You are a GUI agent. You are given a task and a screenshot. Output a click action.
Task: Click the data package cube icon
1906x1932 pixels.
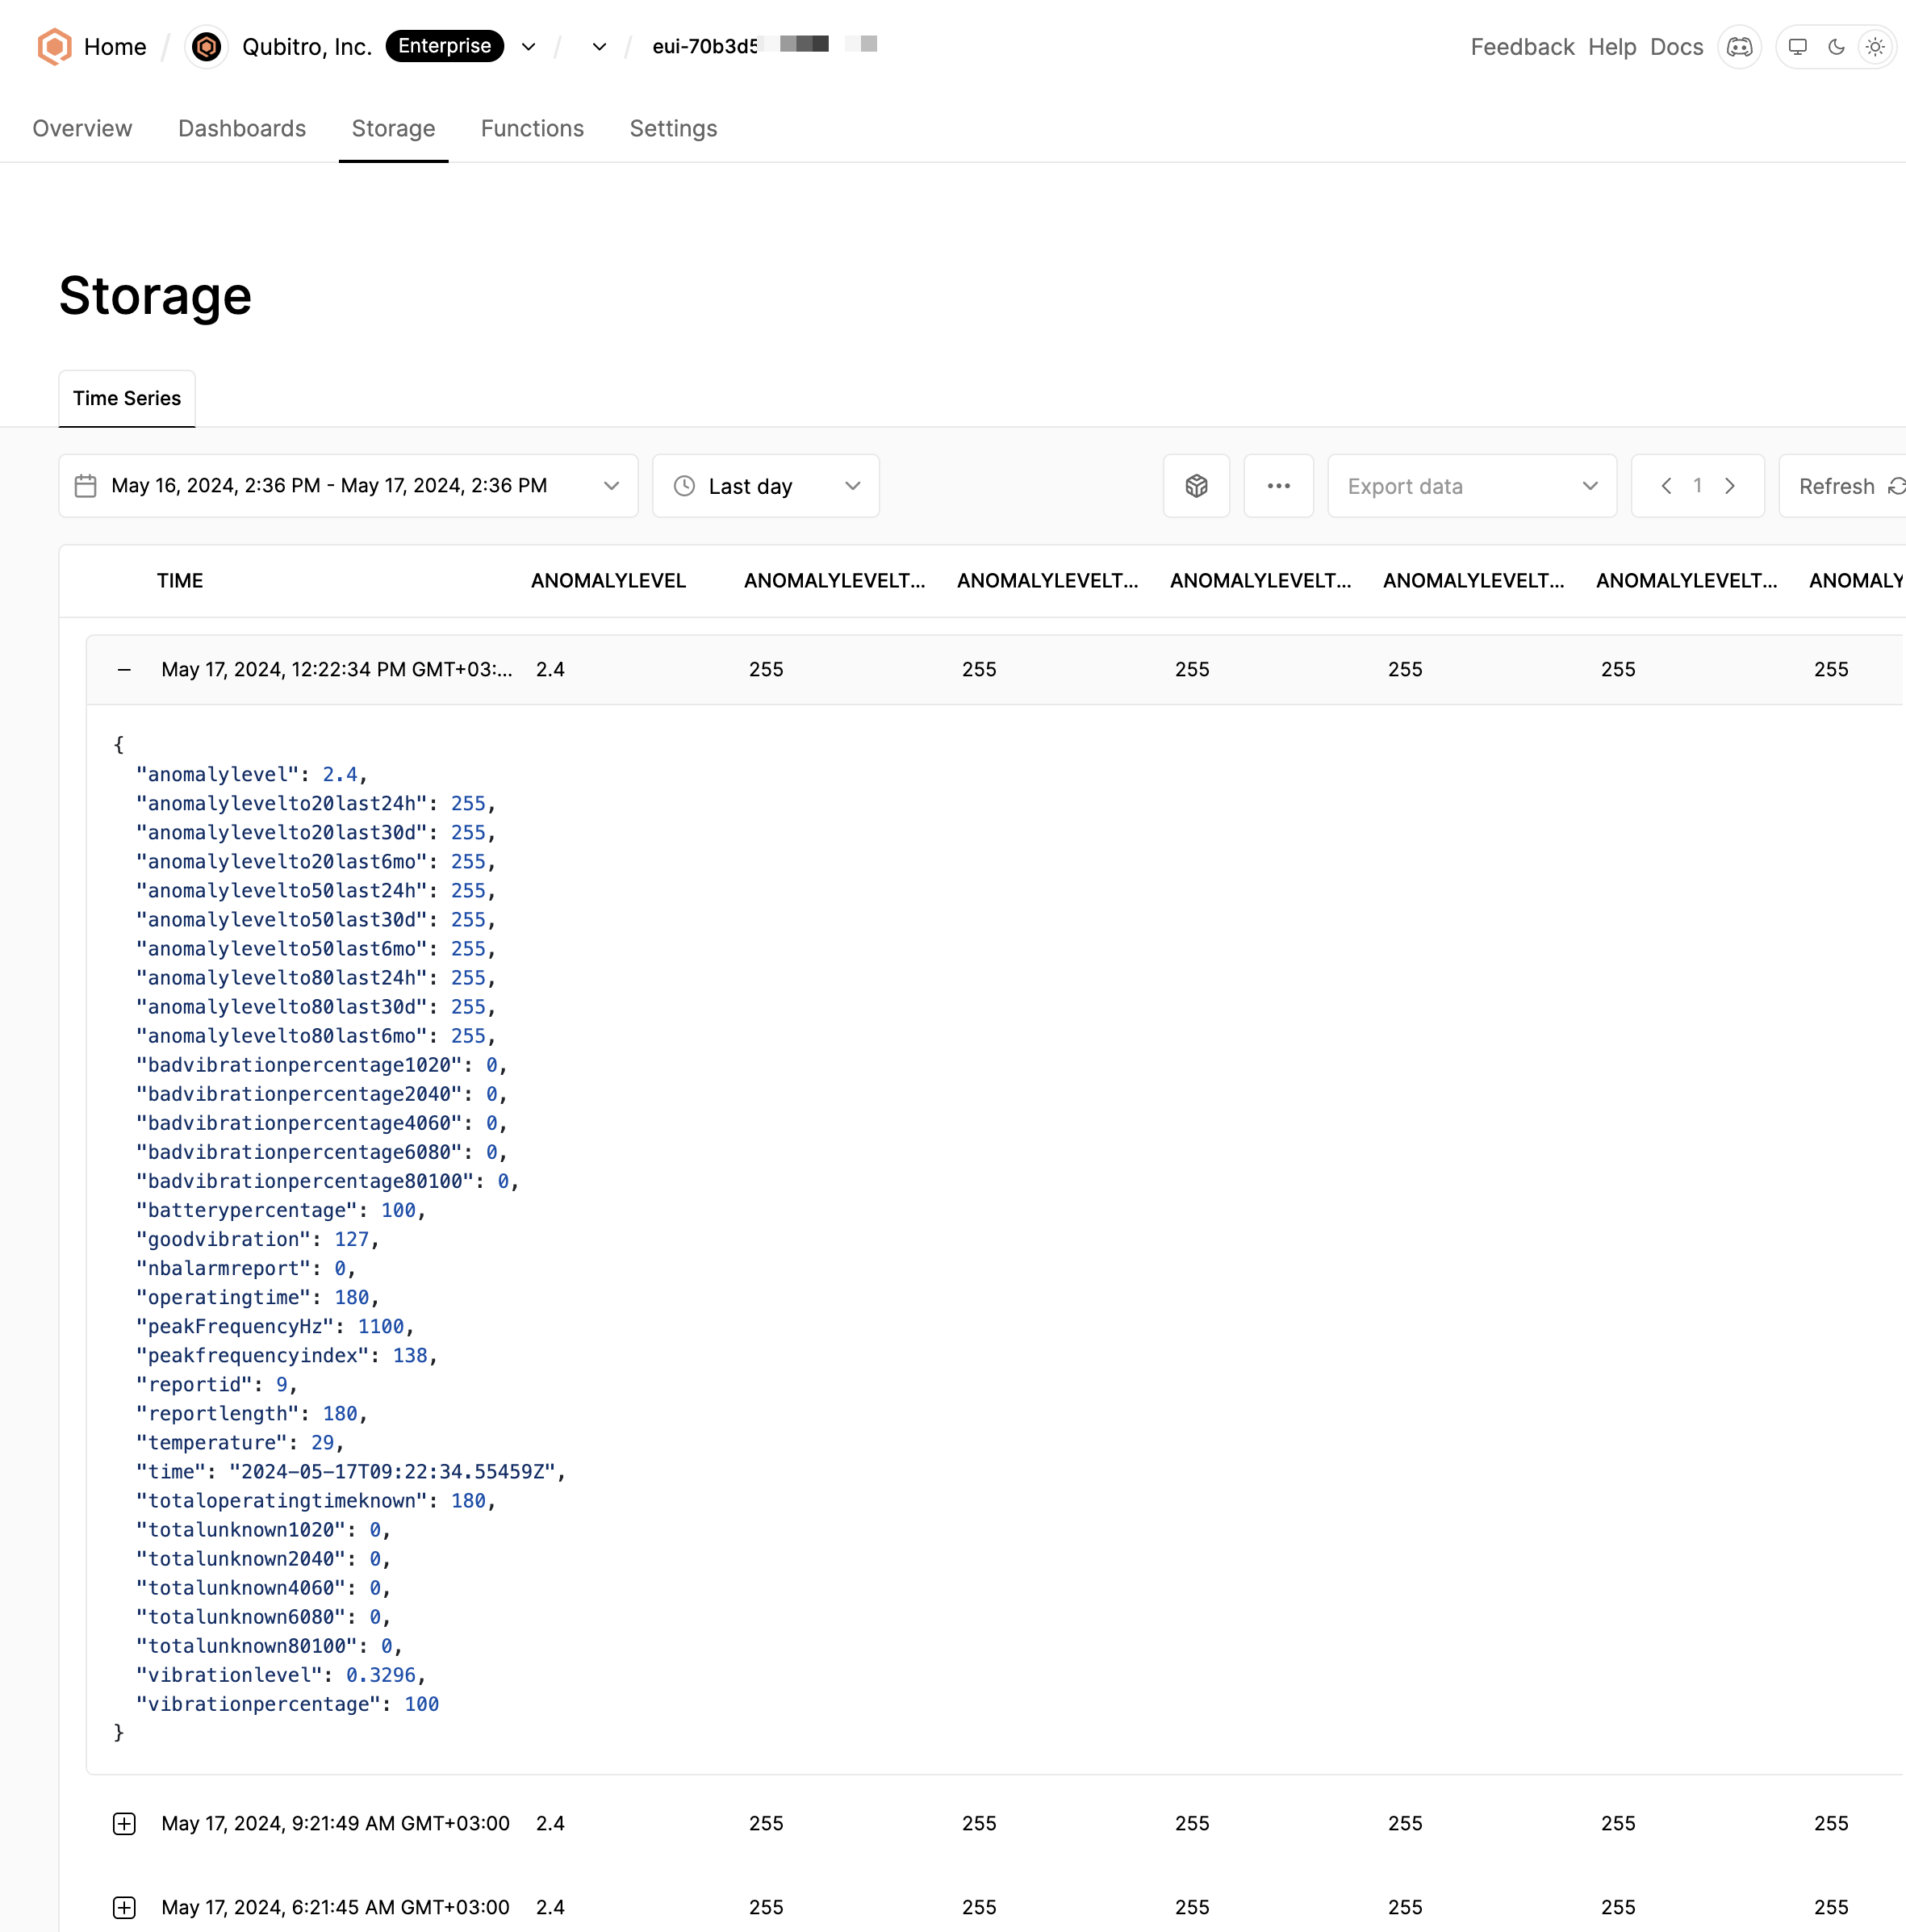1196,486
